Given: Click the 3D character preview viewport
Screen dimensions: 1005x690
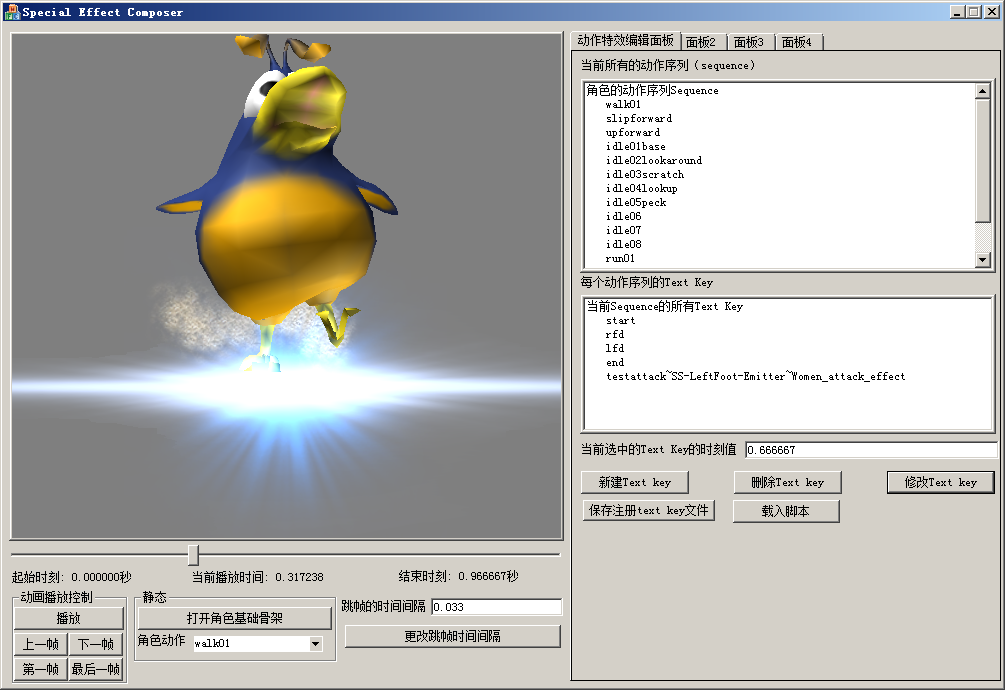Looking at the screenshot, I should (287, 286).
